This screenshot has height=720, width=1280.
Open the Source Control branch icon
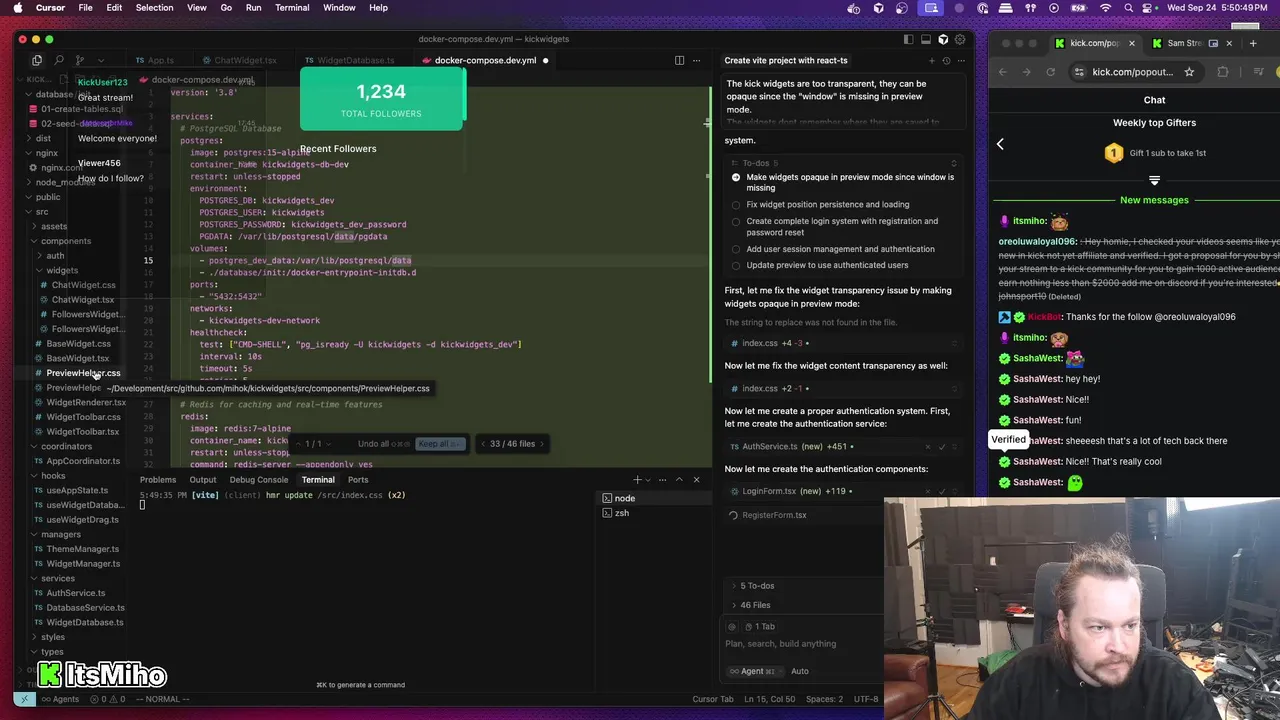coord(80,60)
